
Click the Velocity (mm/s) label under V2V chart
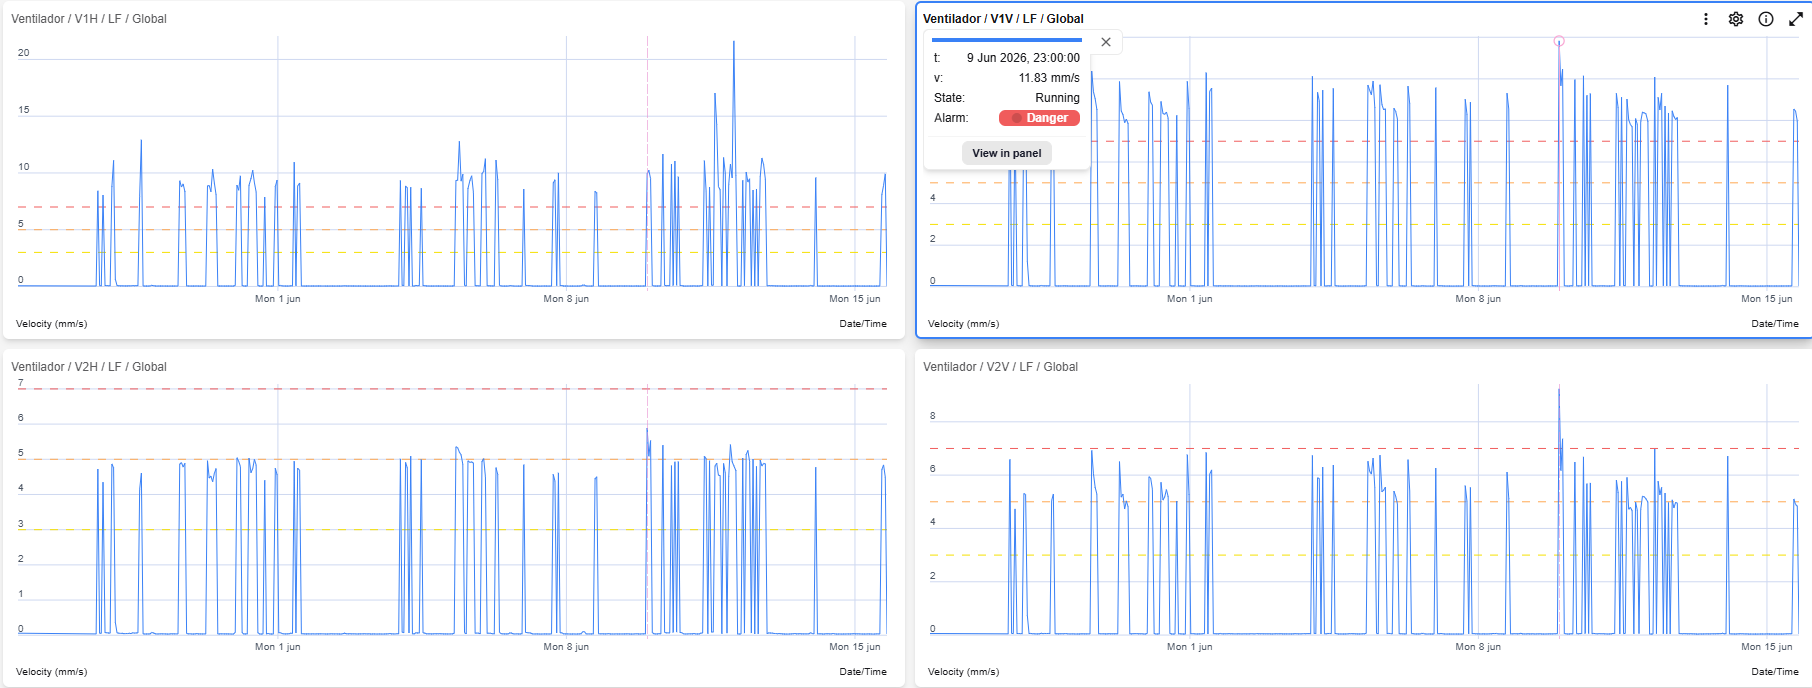click(x=963, y=672)
